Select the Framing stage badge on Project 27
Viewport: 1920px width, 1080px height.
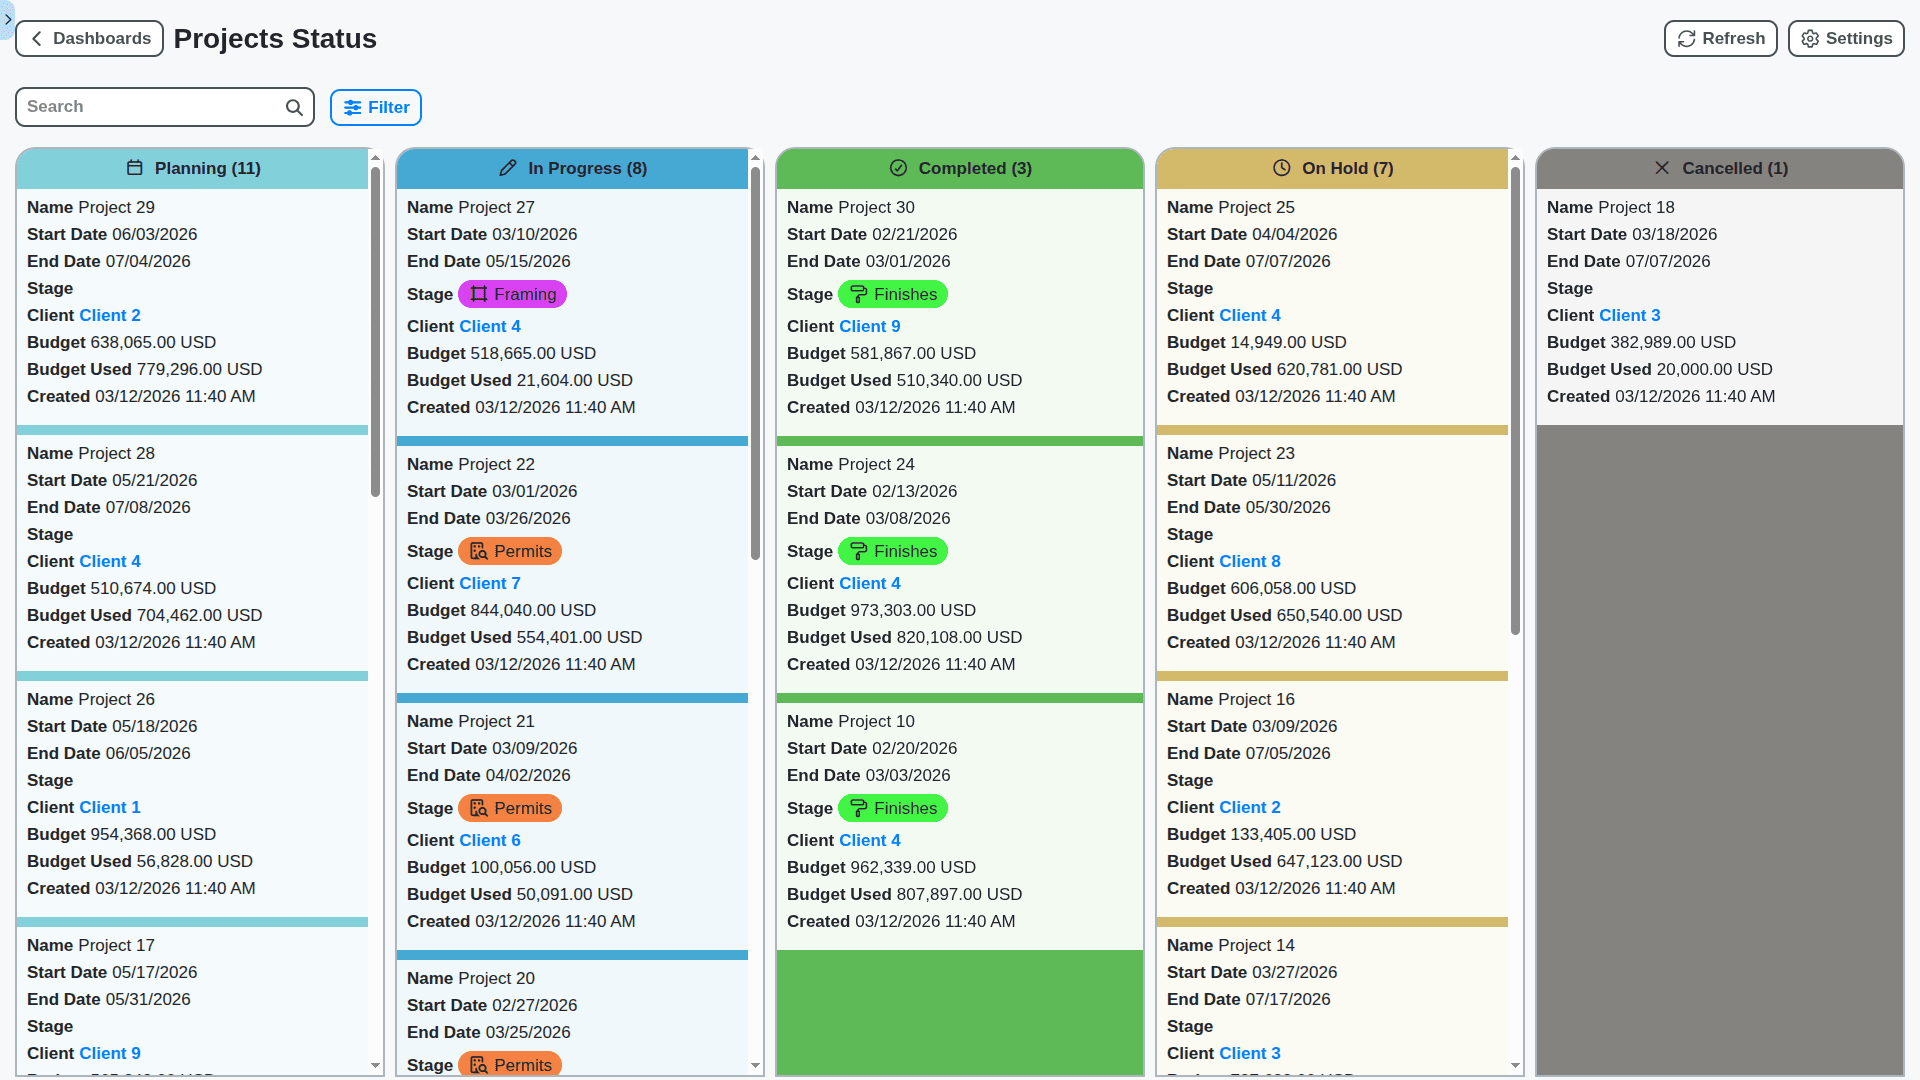click(x=512, y=294)
